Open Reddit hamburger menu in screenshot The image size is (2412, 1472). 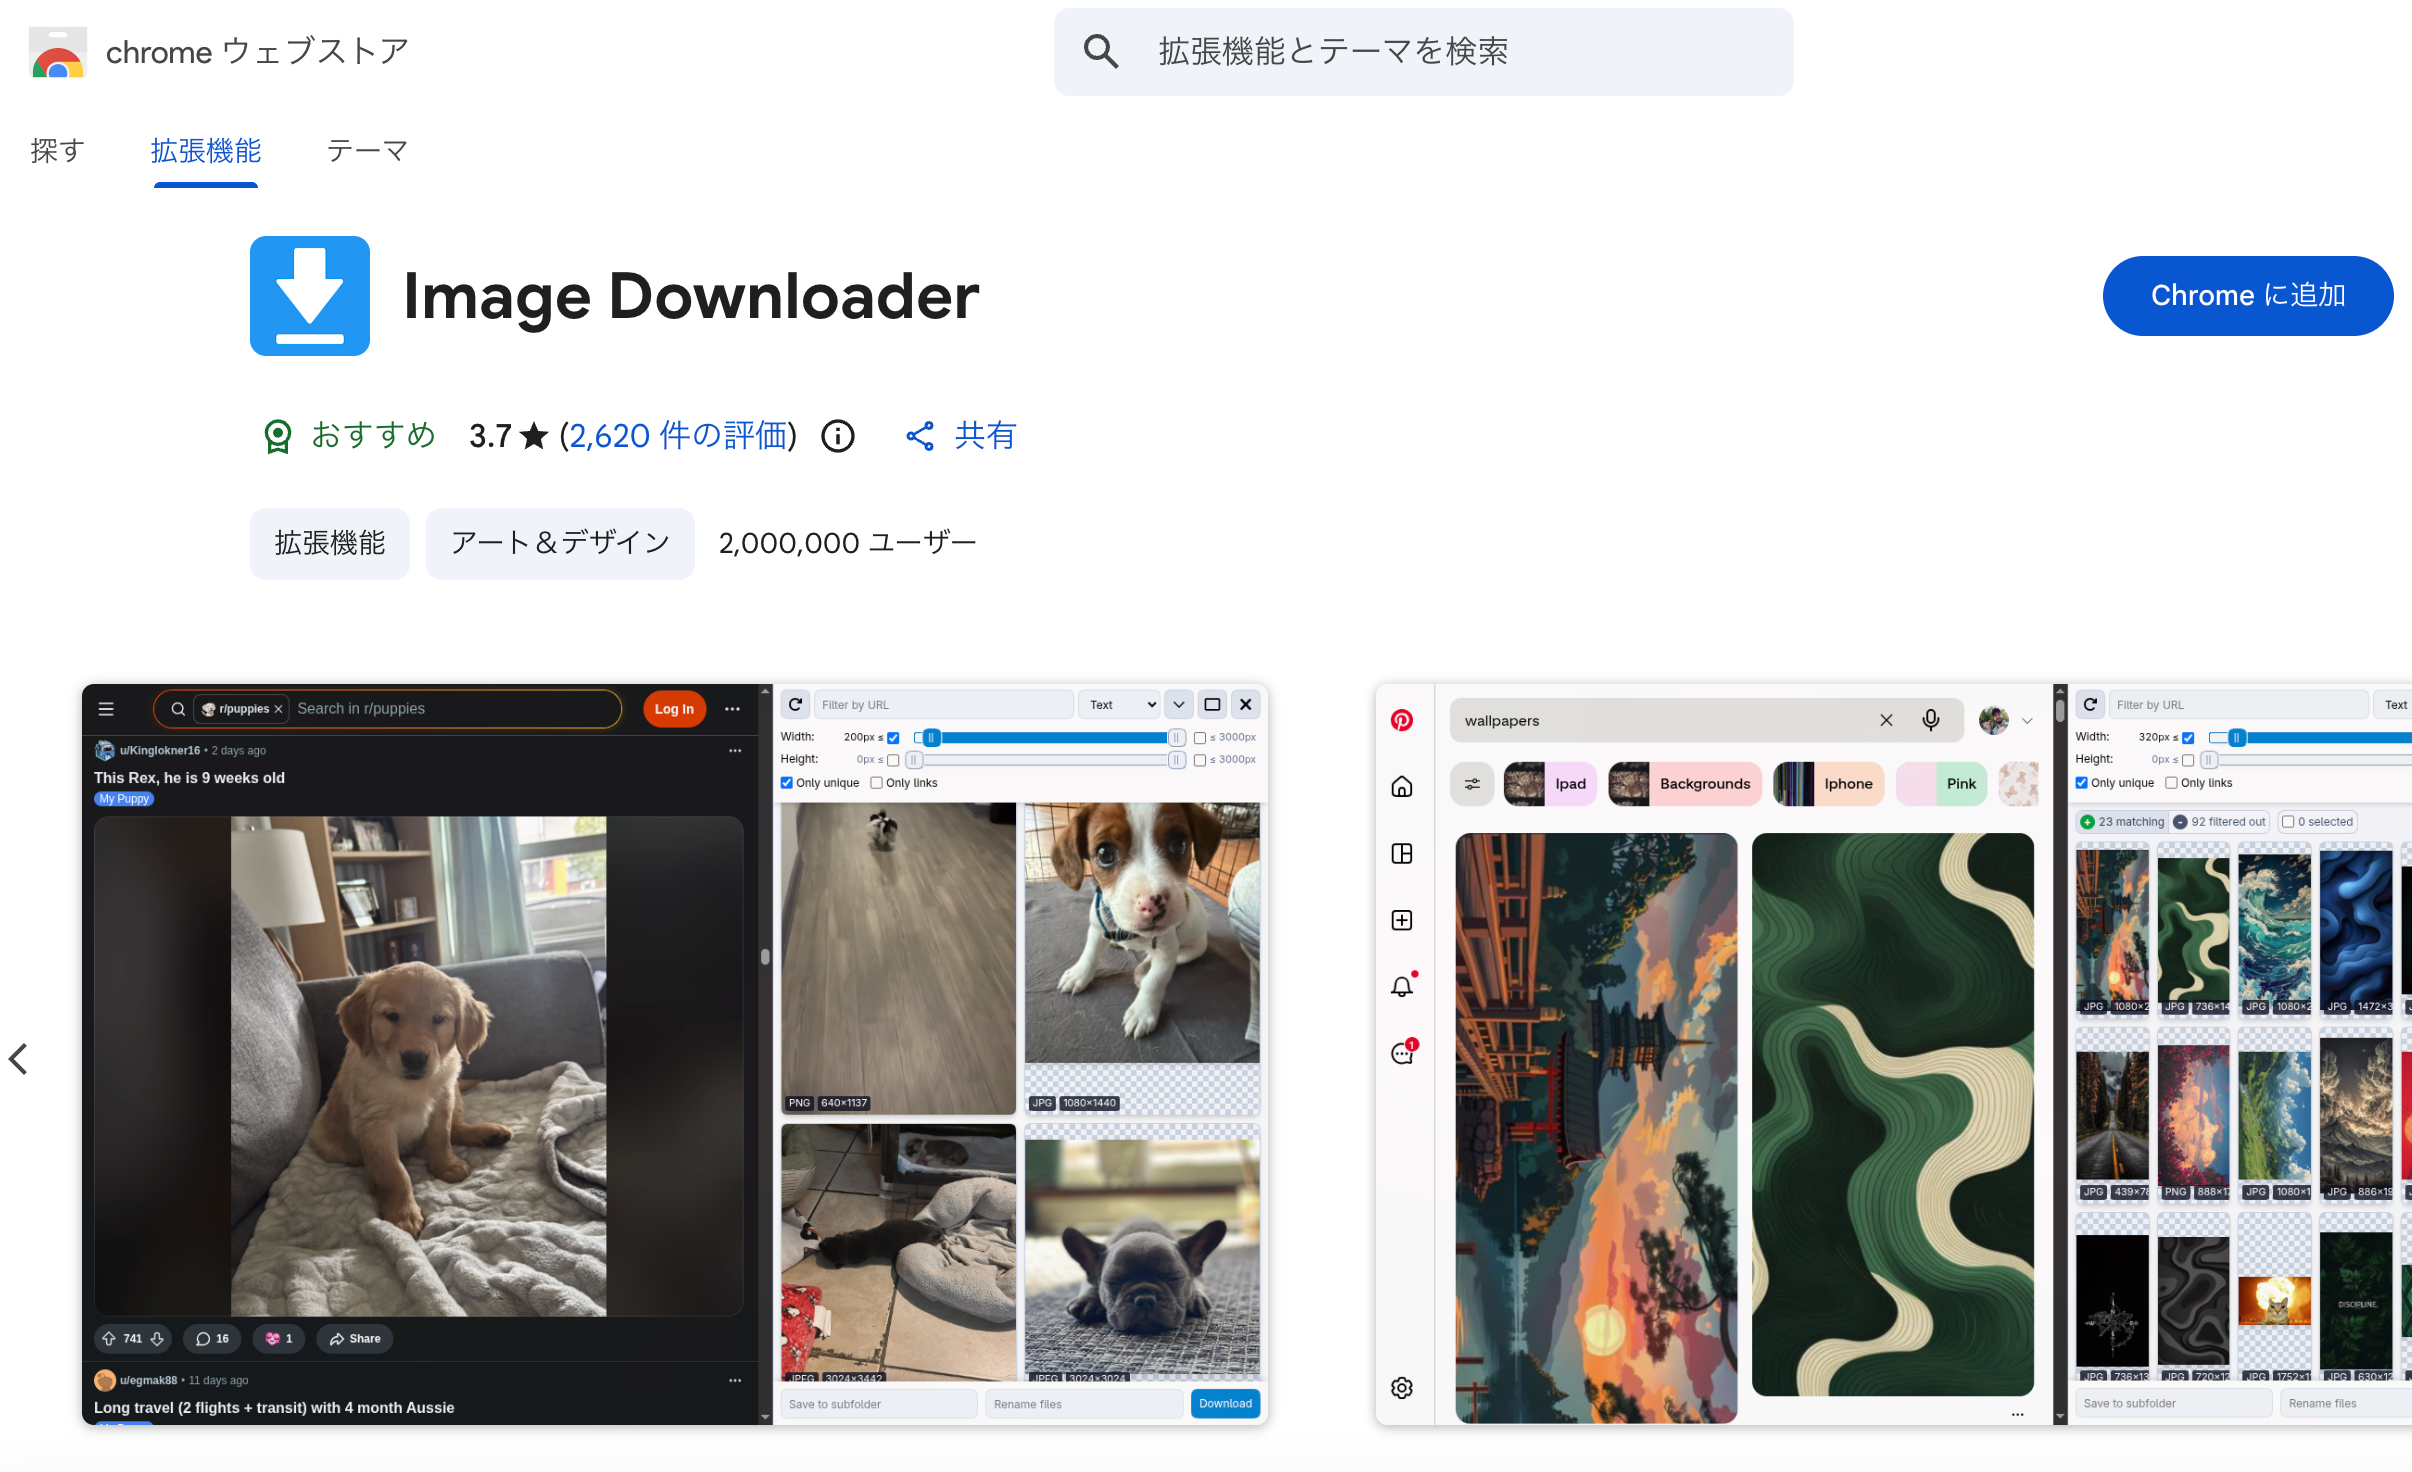(106, 709)
